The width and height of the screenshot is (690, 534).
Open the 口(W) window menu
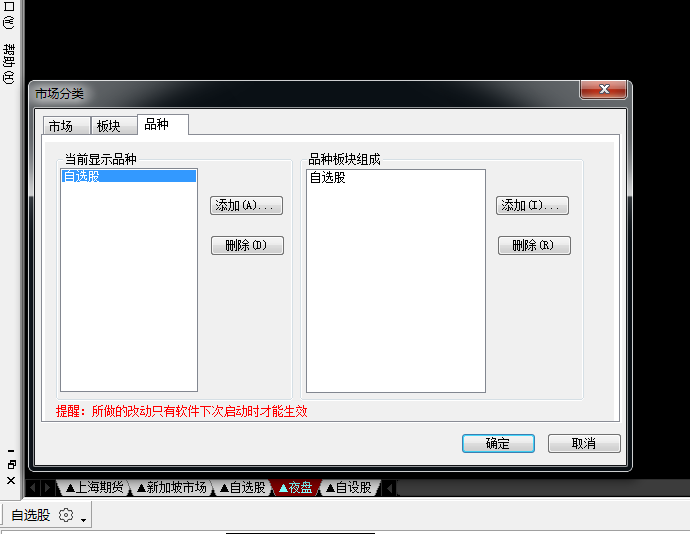(x=9, y=15)
